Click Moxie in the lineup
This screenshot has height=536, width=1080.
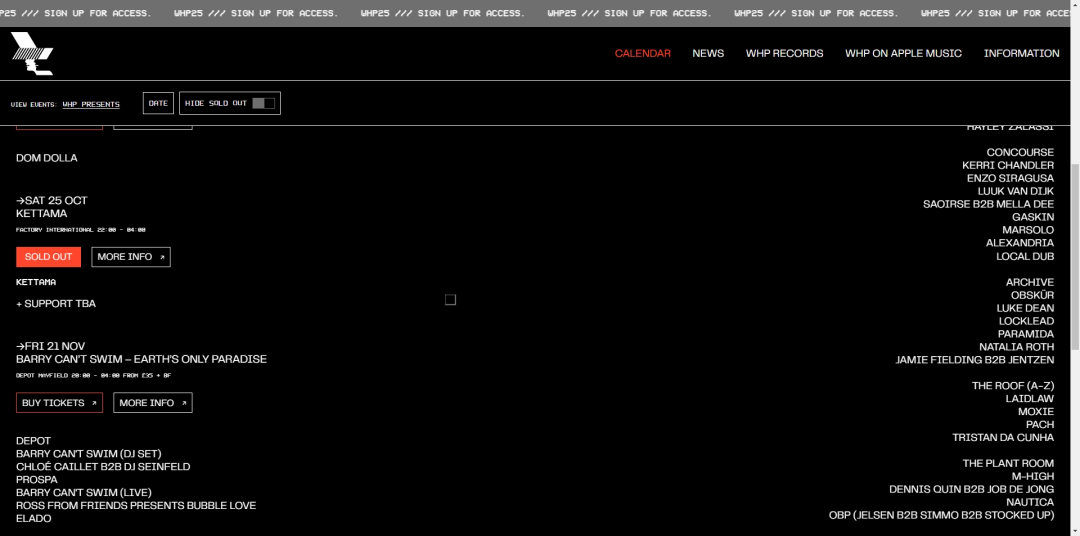pyautogui.click(x=1036, y=412)
